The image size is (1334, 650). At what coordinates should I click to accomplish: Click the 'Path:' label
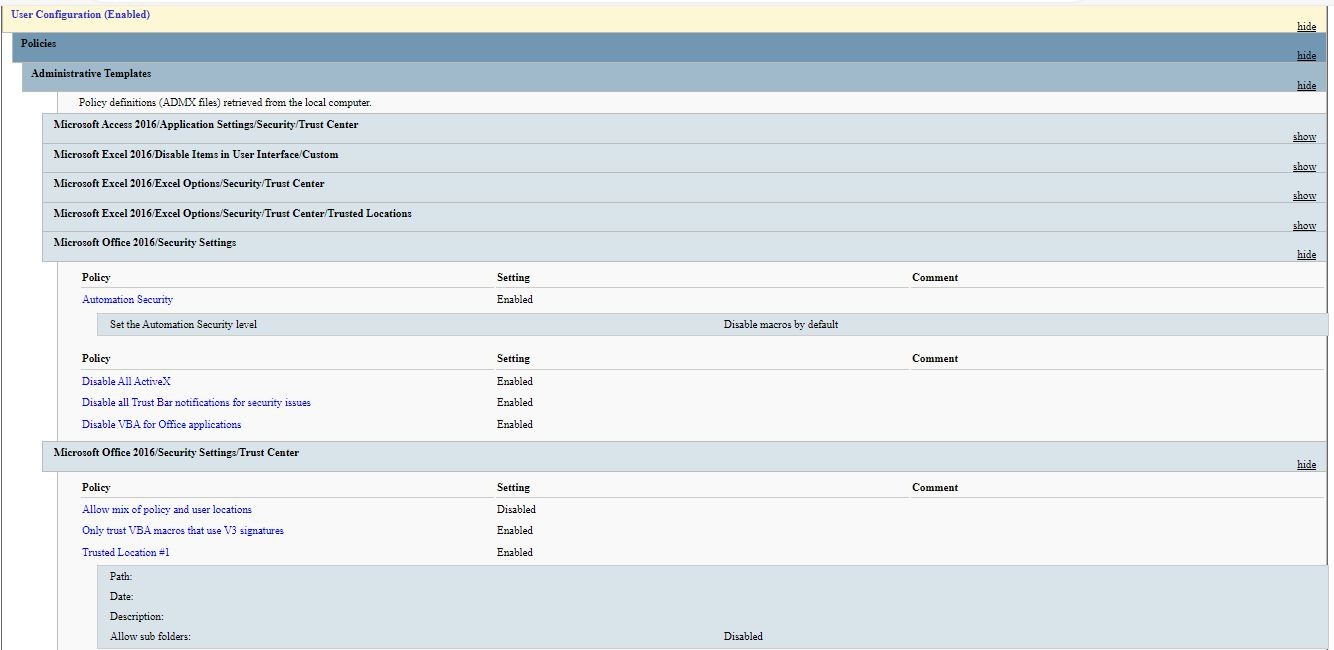121,577
